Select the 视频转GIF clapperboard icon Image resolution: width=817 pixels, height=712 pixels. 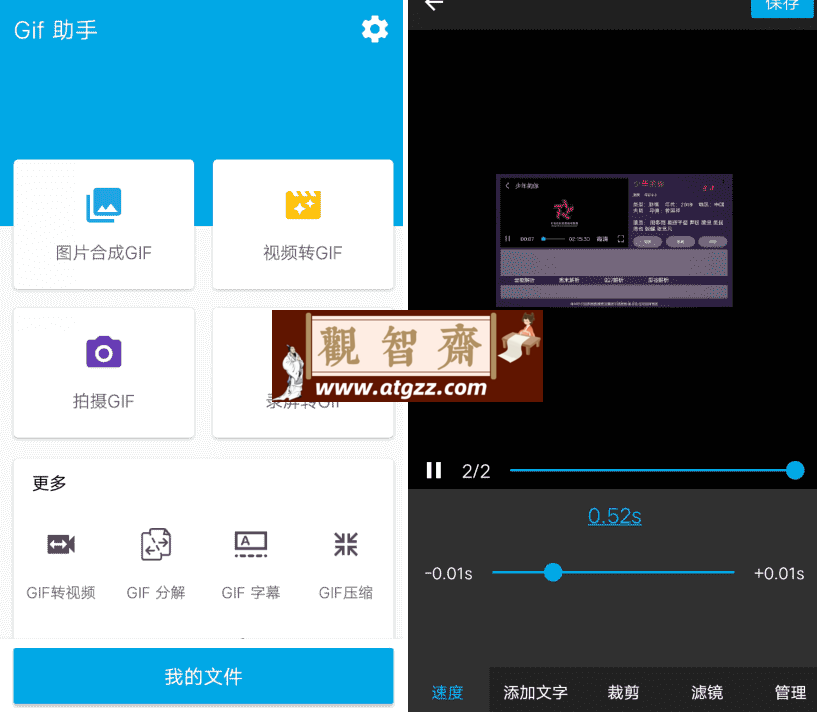(303, 205)
